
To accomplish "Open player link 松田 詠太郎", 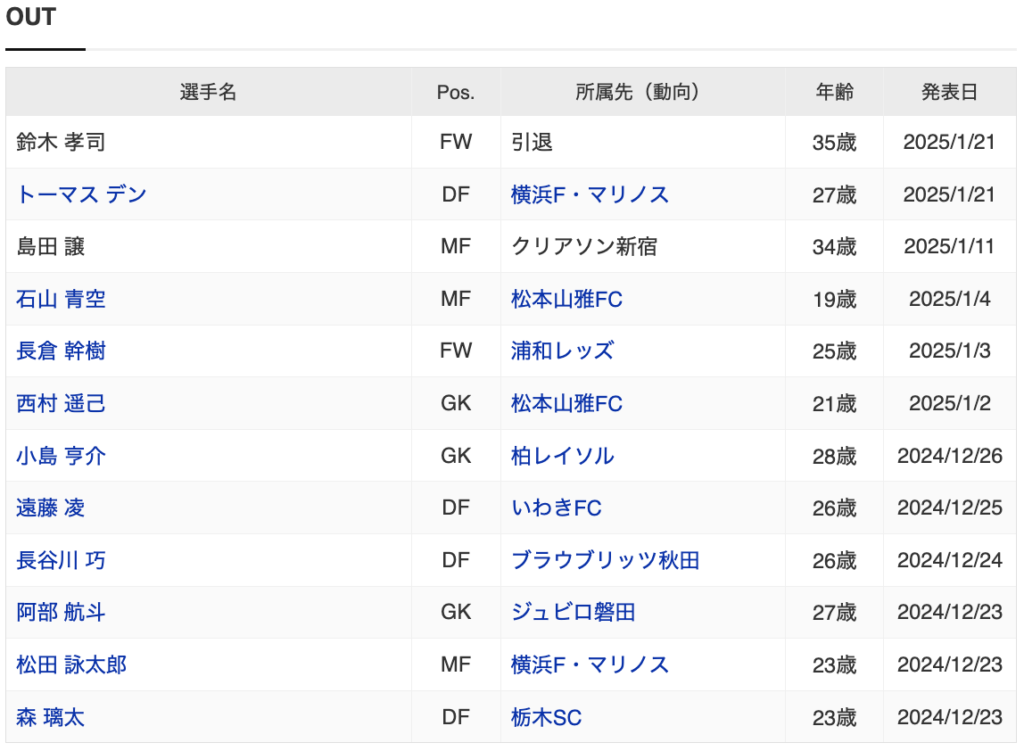I will [x=71, y=665].
